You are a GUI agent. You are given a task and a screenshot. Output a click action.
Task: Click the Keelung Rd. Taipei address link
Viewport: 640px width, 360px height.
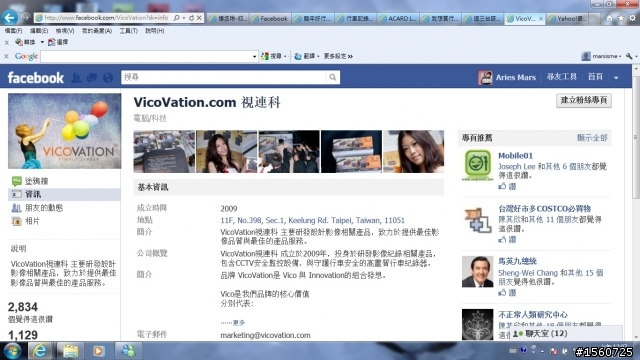(x=312, y=220)
